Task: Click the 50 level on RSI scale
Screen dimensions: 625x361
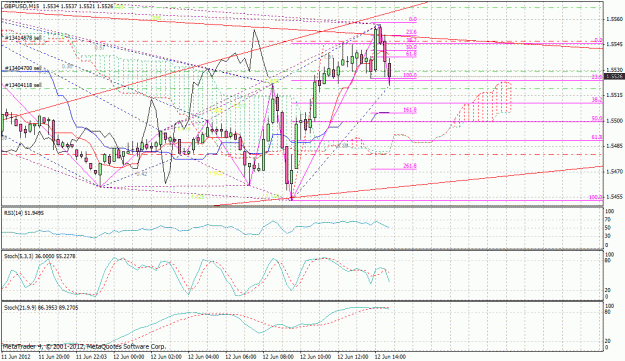Action: (608, 228)
